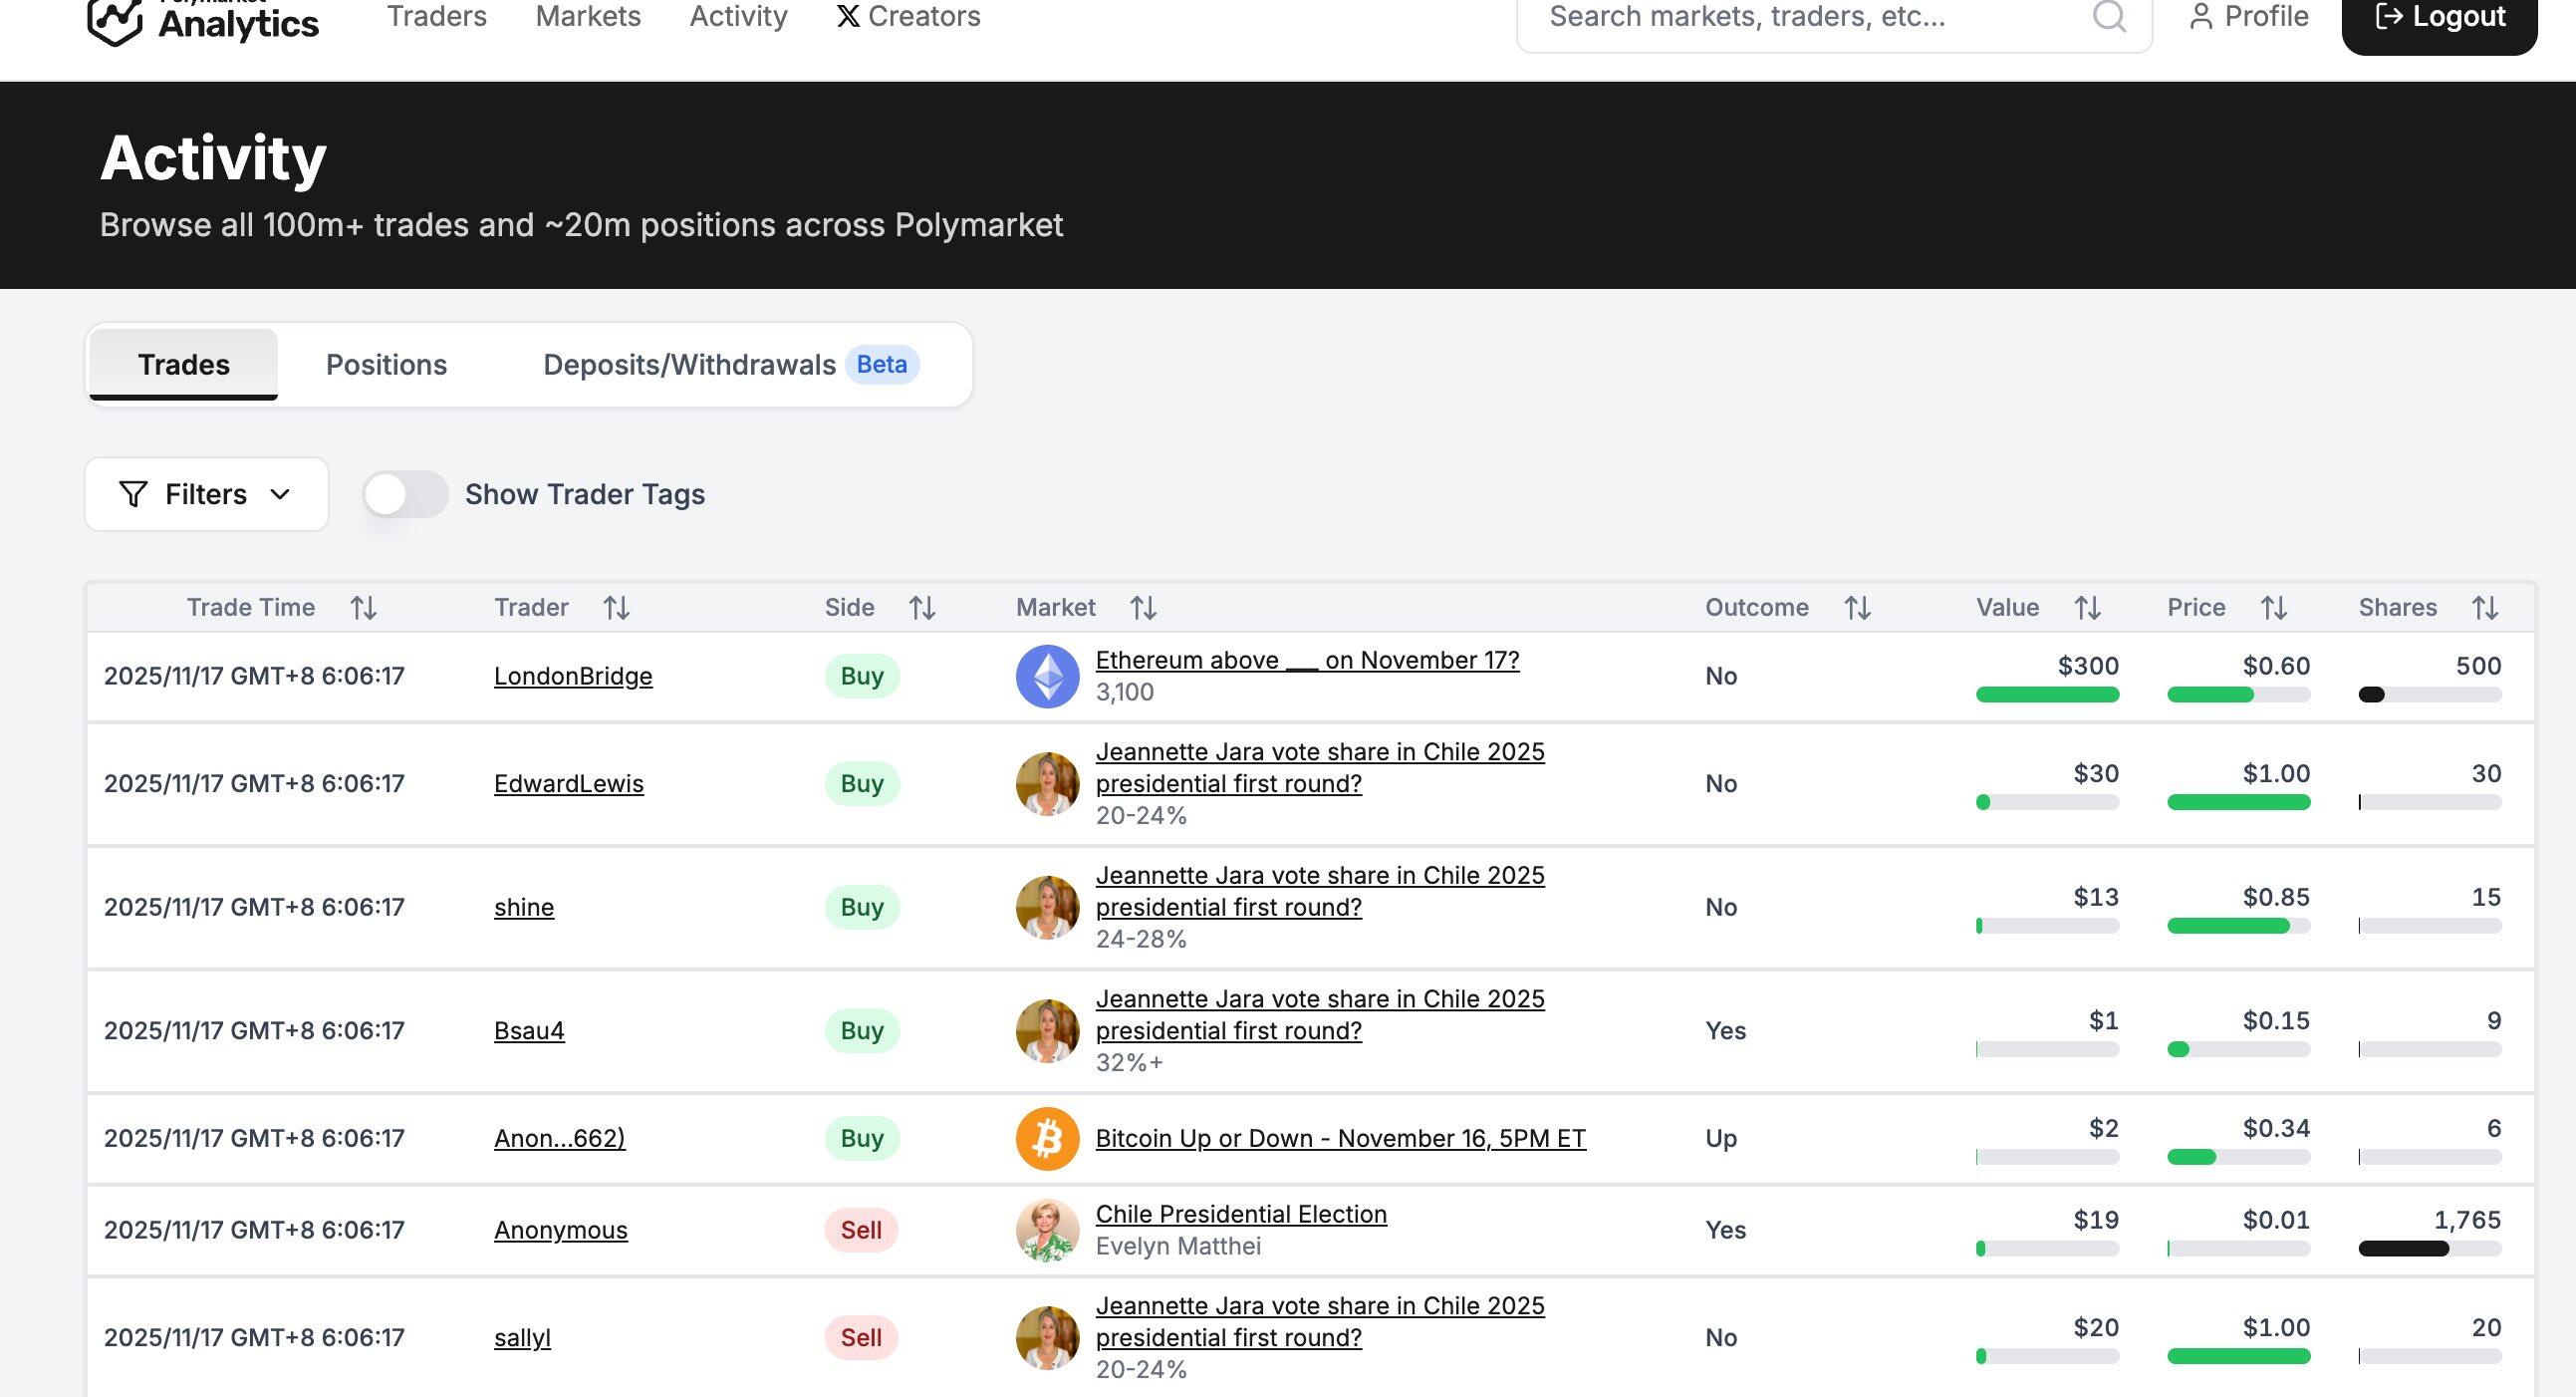Open LondonBridge's trader profile
Image resolution: width=2576 pixels, height=1397 pixels.
click(572, 675)
